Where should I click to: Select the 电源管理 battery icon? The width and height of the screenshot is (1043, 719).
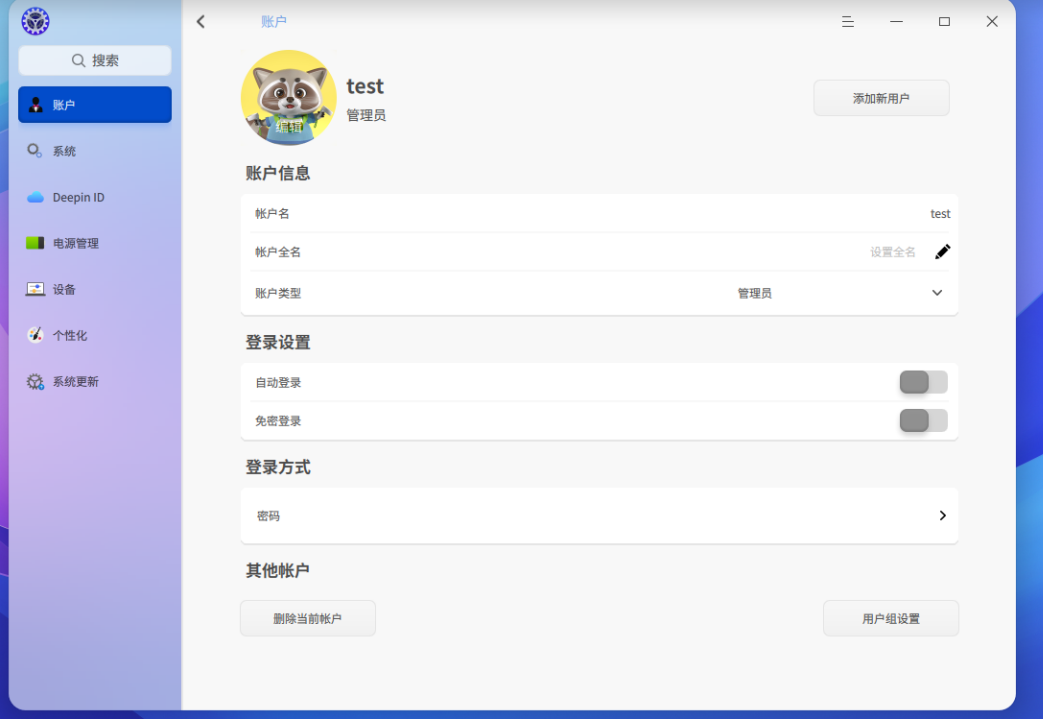point(35,243)
